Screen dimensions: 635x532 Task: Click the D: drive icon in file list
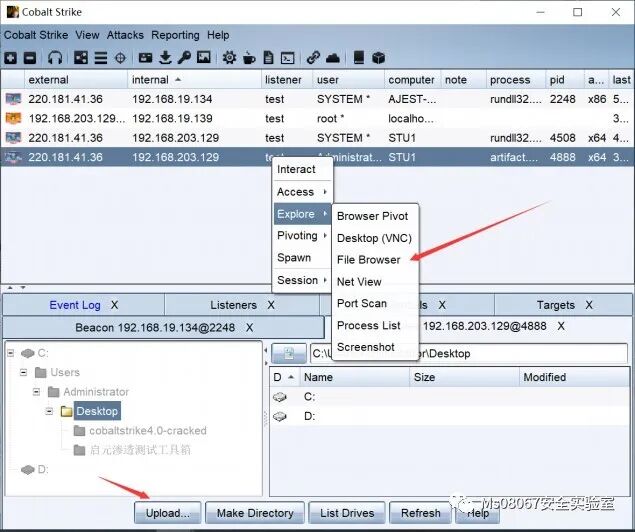[x=279, y=416]
